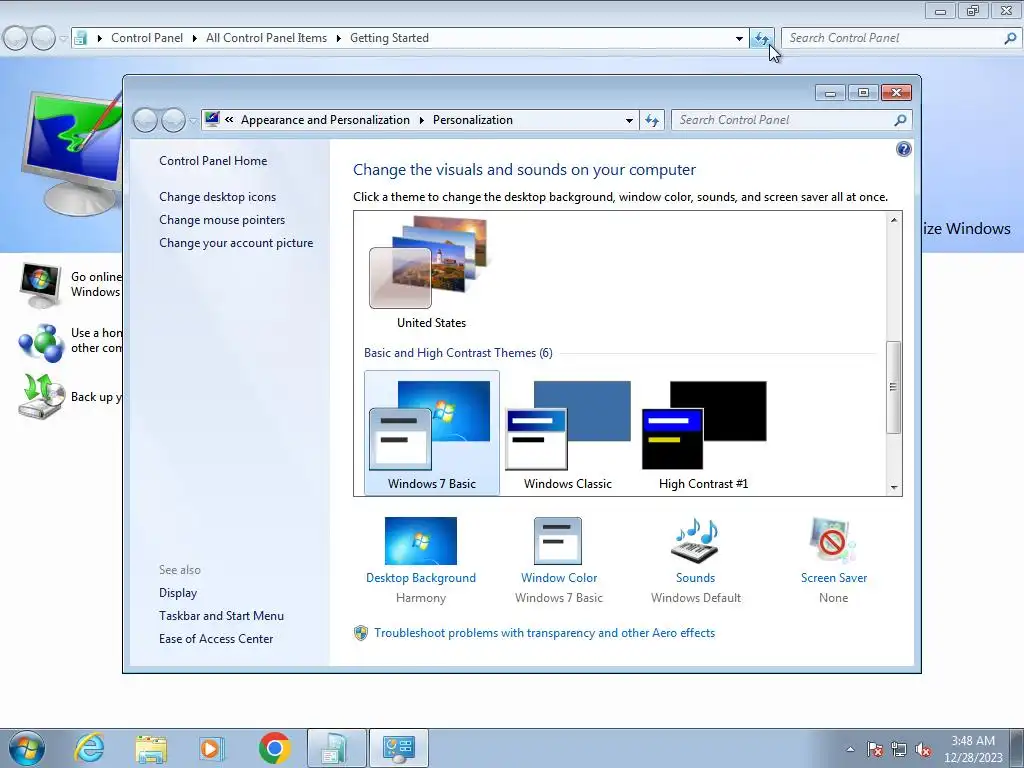Screen dimensions: 1024x768
Task: Click back arrow in Personalization window
Action: [145, 120]
